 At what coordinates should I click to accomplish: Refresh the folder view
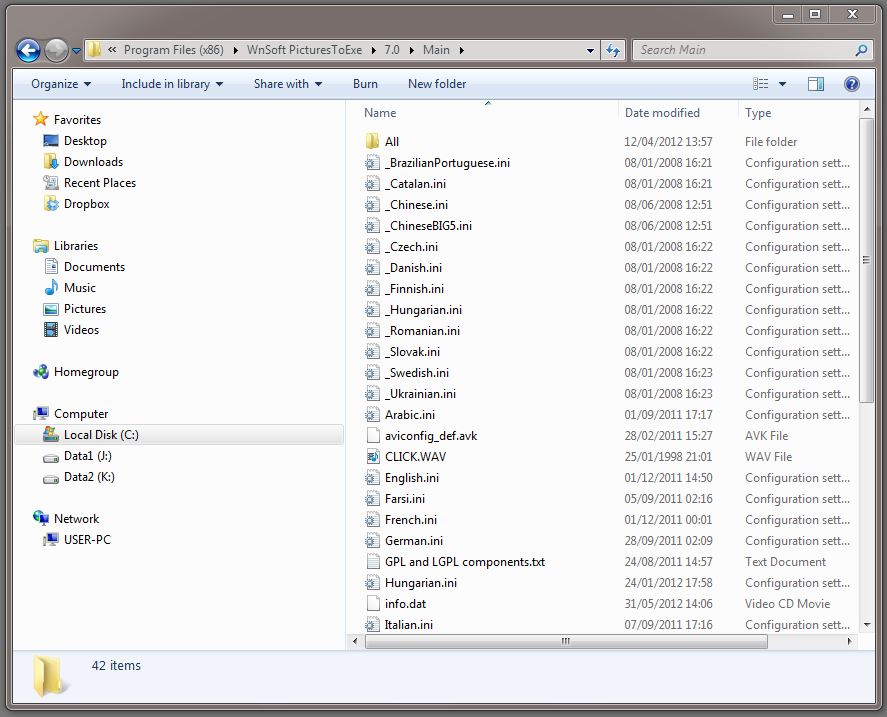613,50
